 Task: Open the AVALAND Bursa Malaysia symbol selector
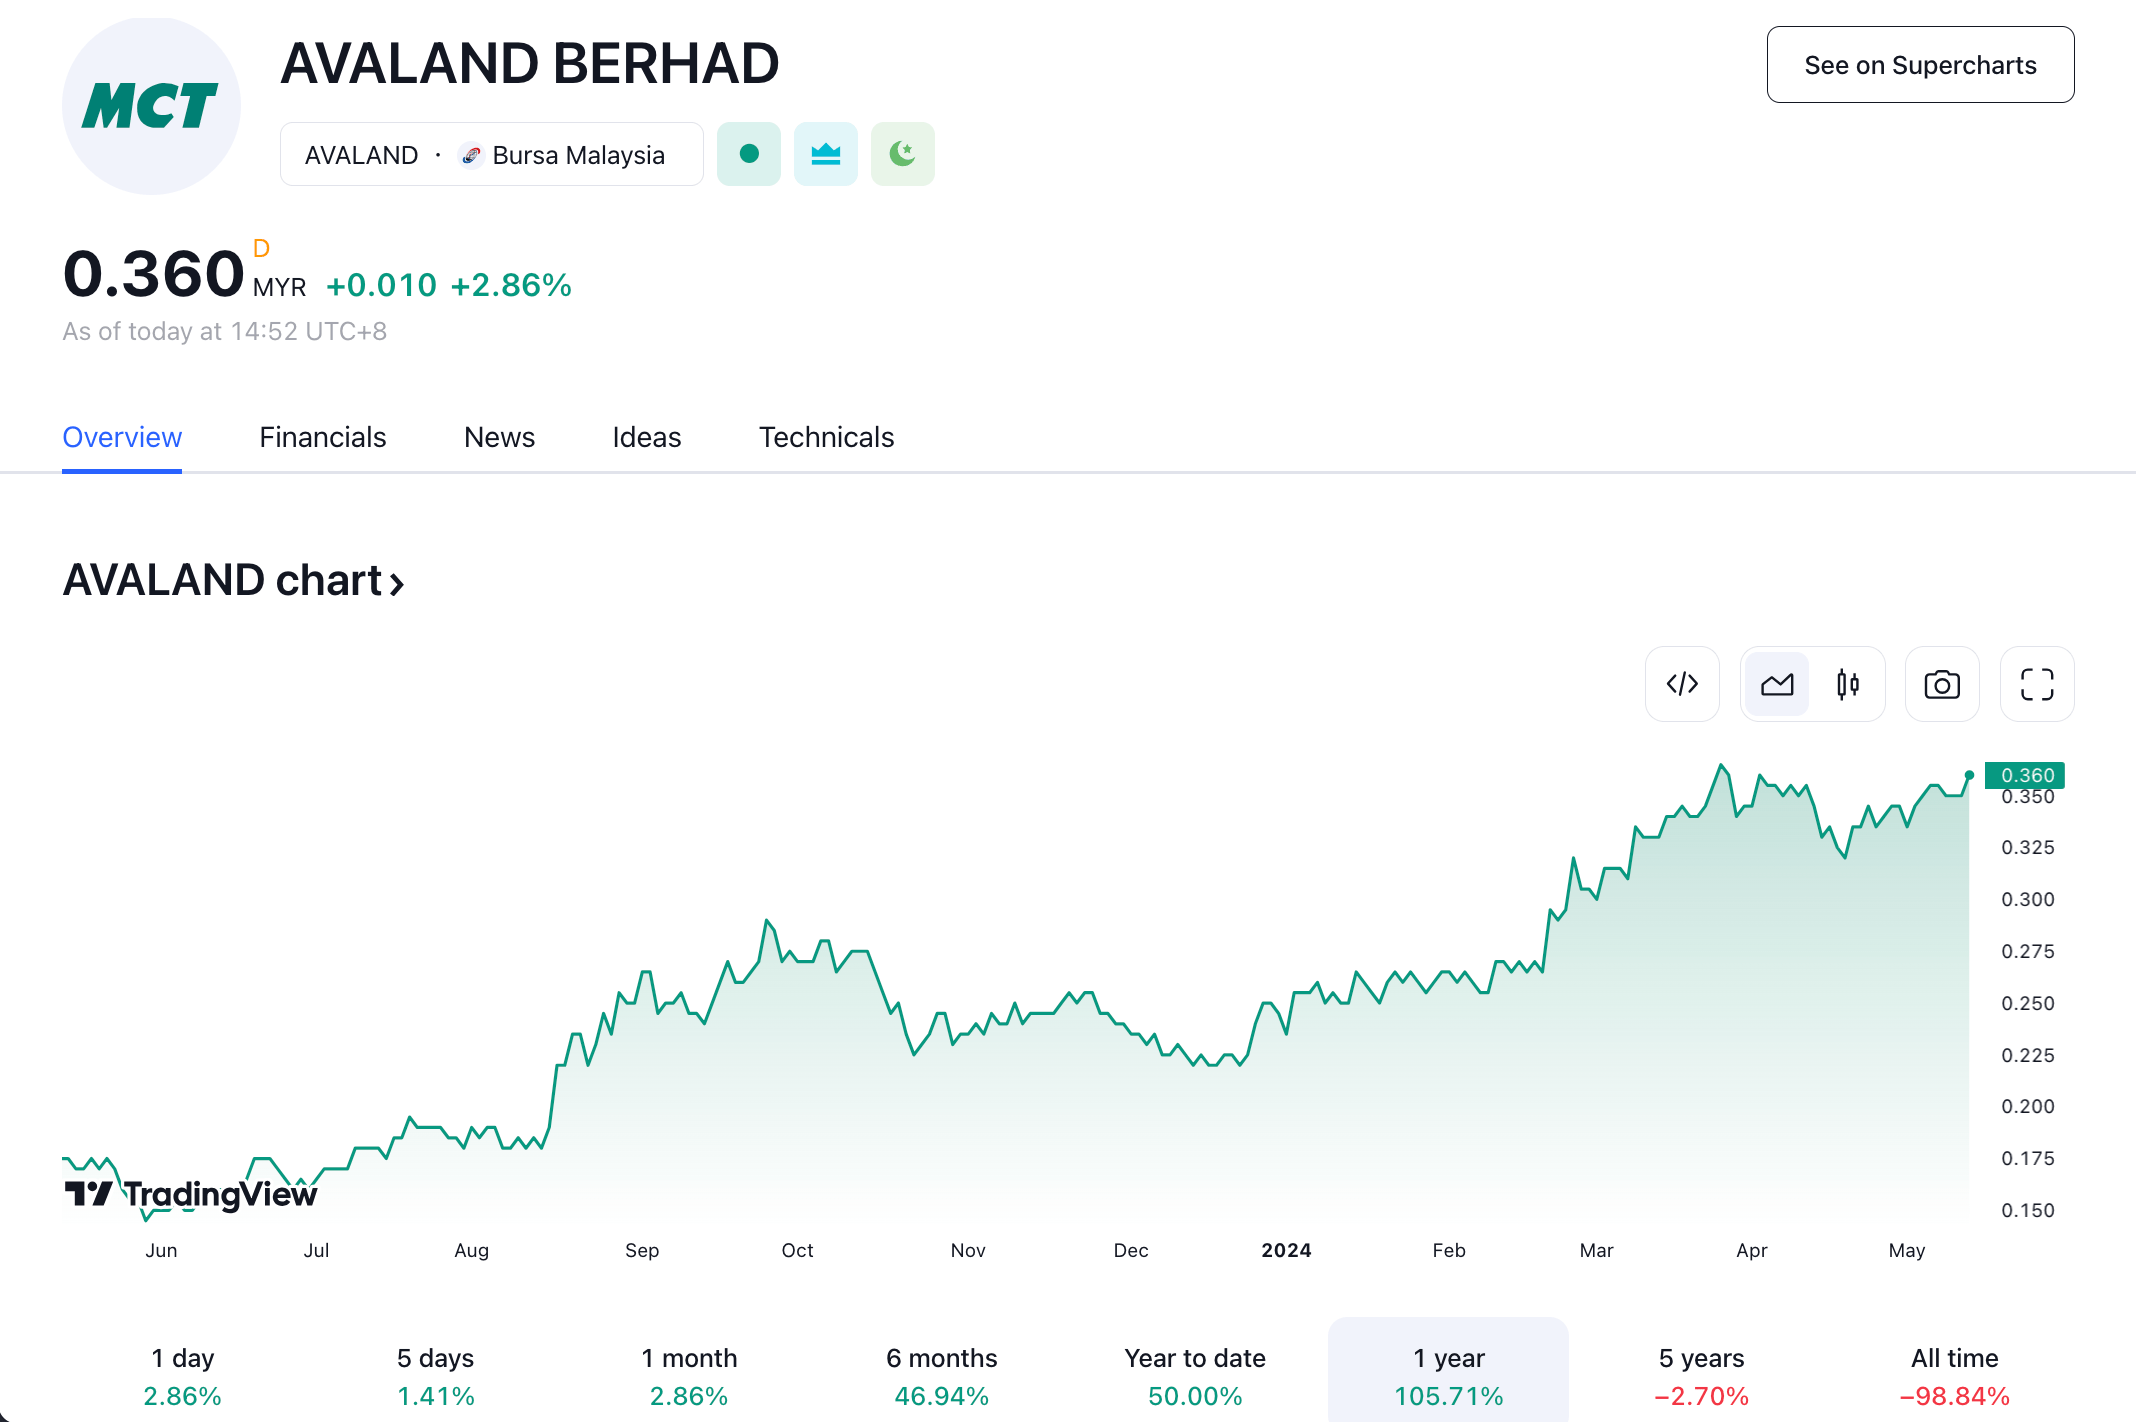[491, 155]
